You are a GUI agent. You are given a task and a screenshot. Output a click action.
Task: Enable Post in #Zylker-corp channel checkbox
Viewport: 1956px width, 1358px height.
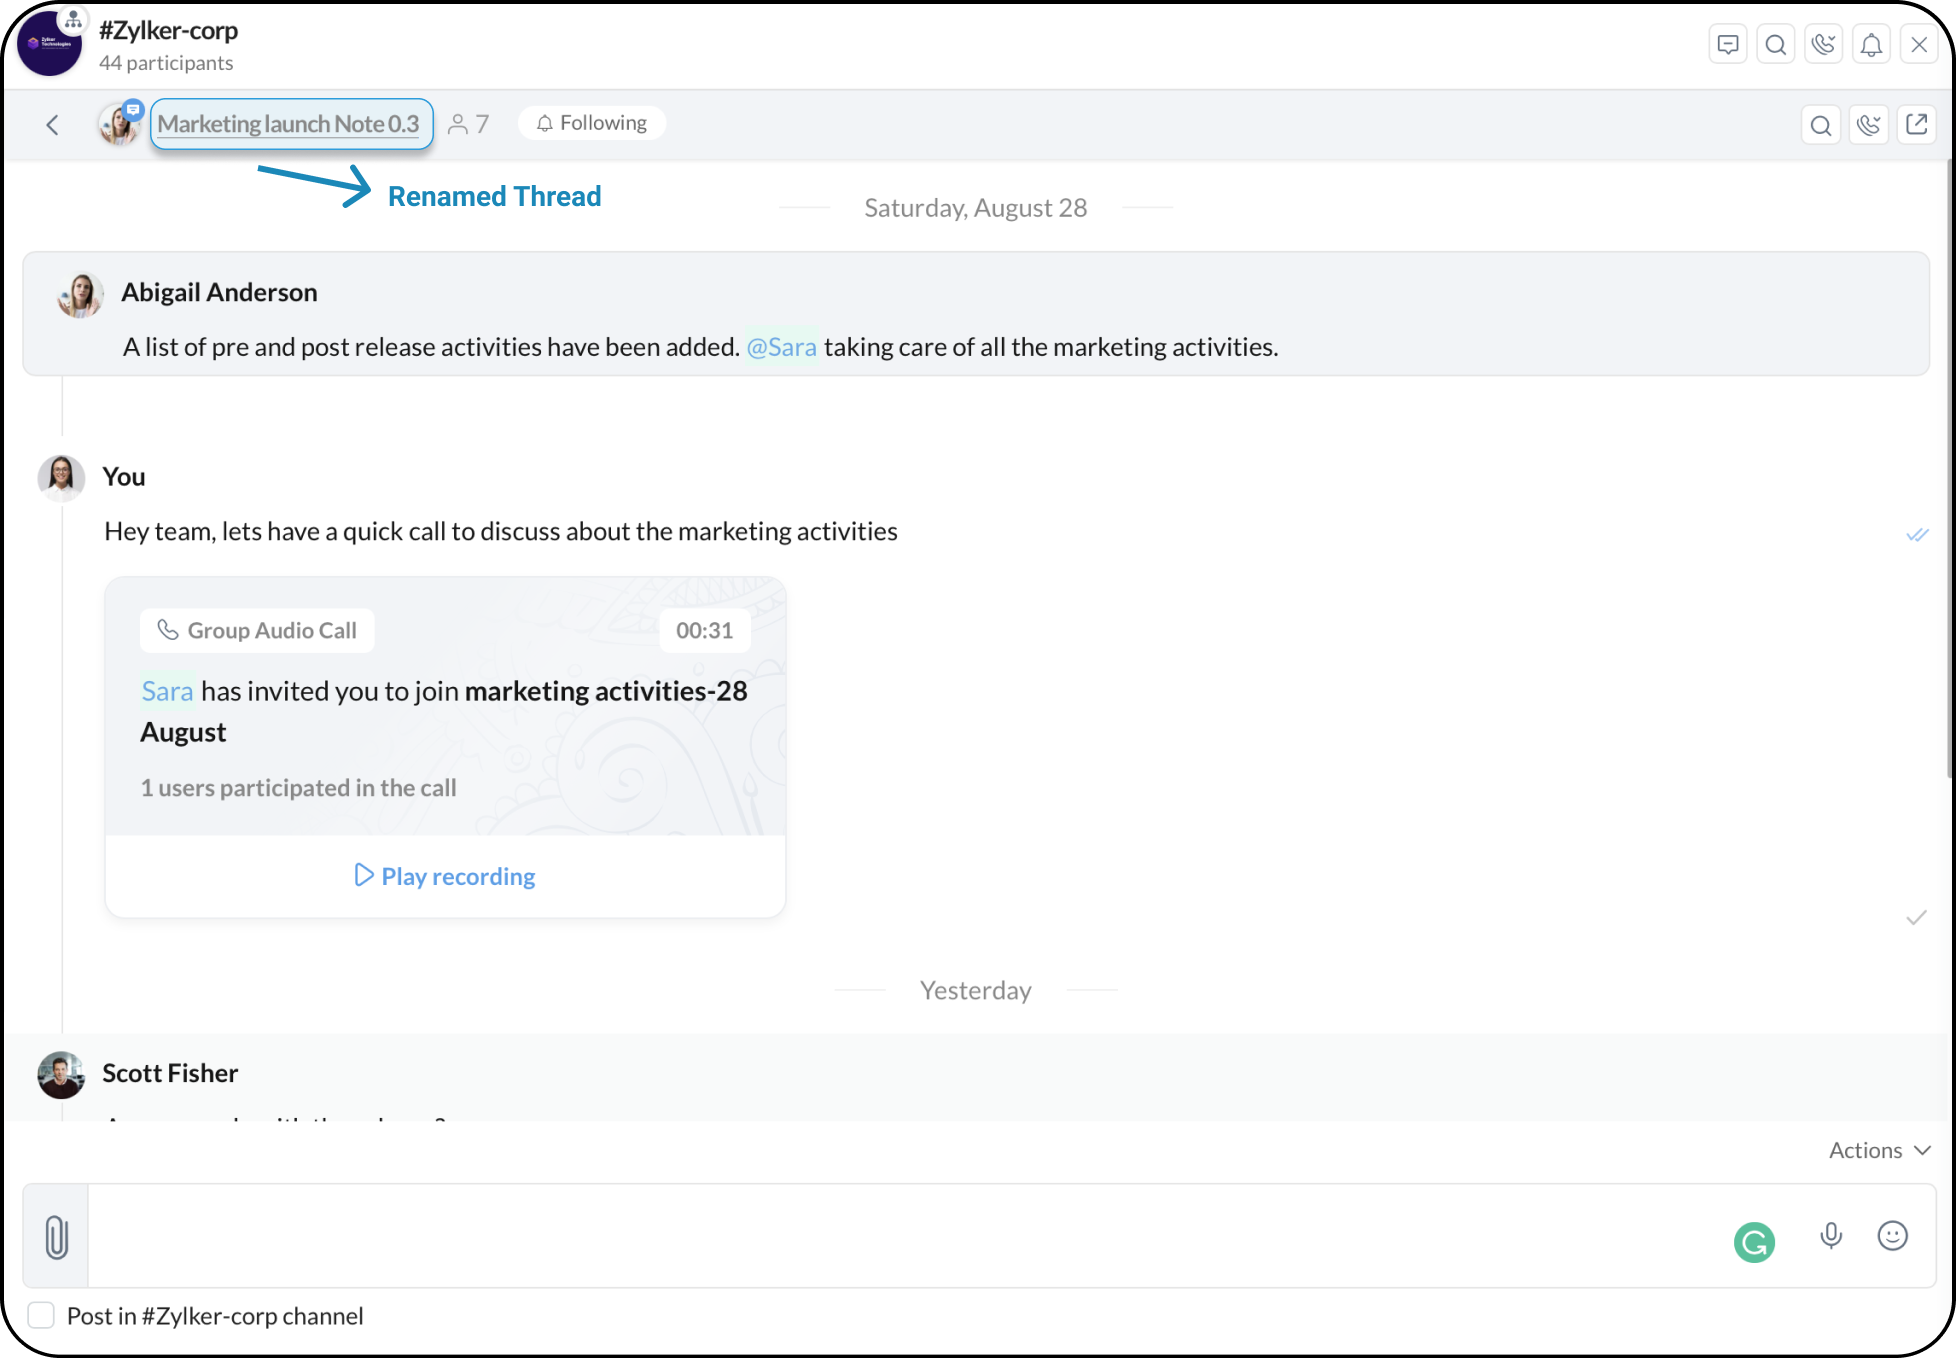pos(41,1315)
